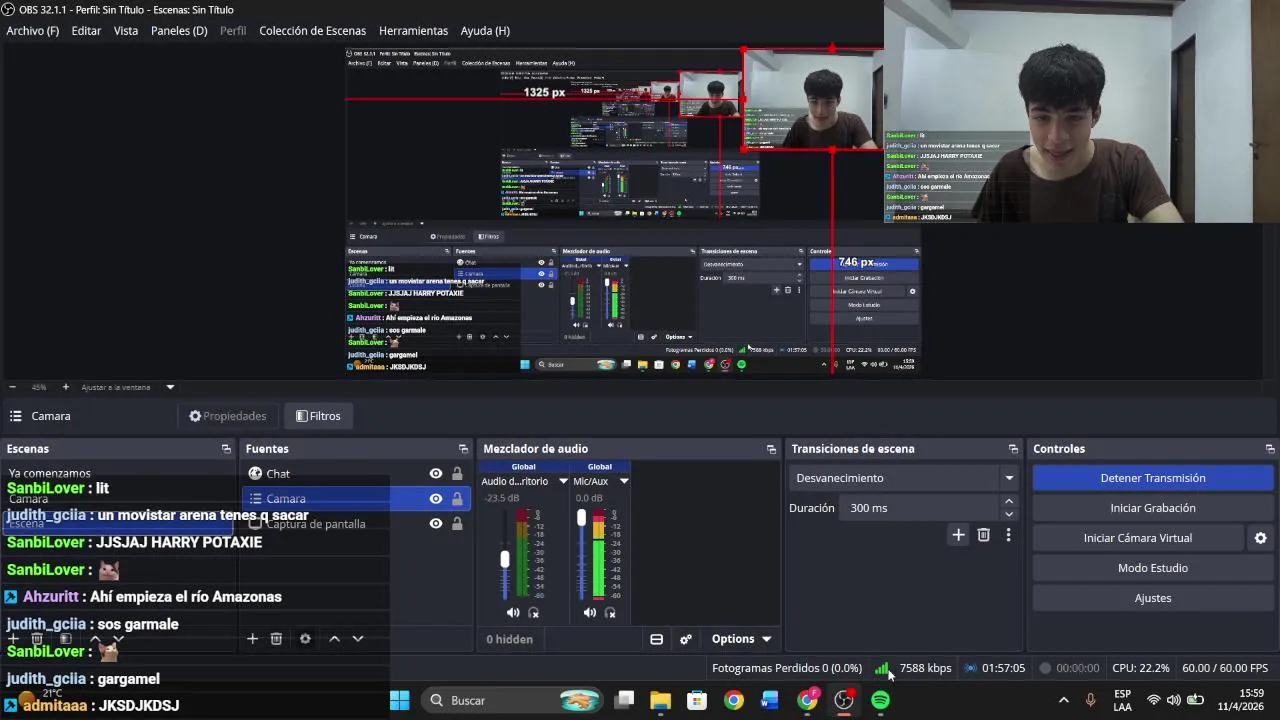Float the Mezclador de audio panel

tap(771, 449)
